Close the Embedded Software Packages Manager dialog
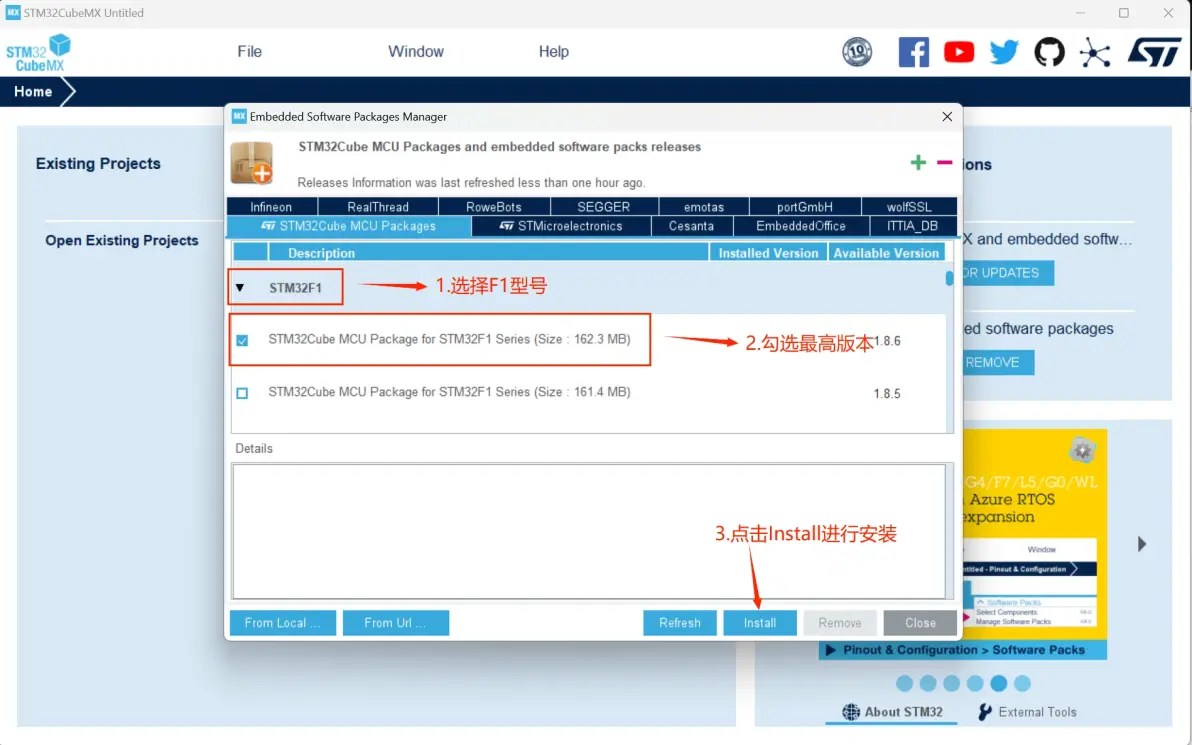1192x745 pixels. (x=946, y=116)
